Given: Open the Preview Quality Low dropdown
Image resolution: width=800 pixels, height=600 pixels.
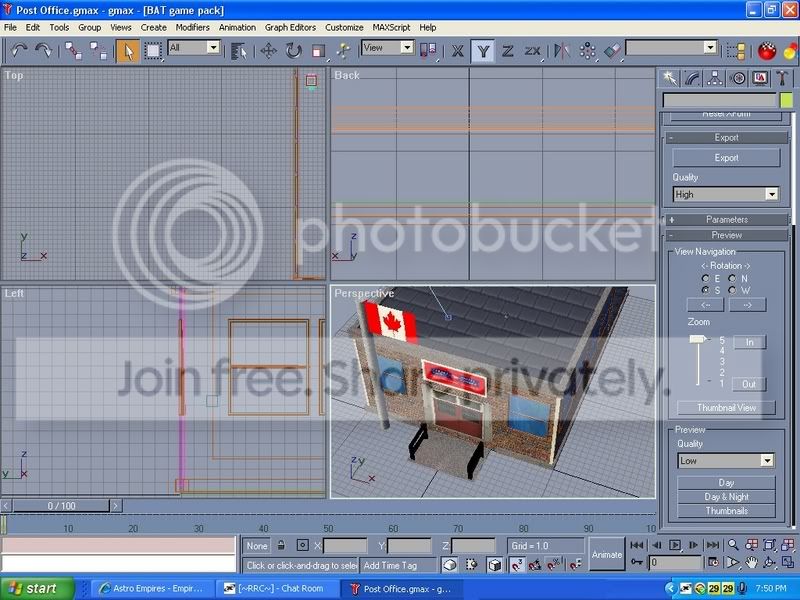Looking at the screenshot, I should click(x=726, y=461).
